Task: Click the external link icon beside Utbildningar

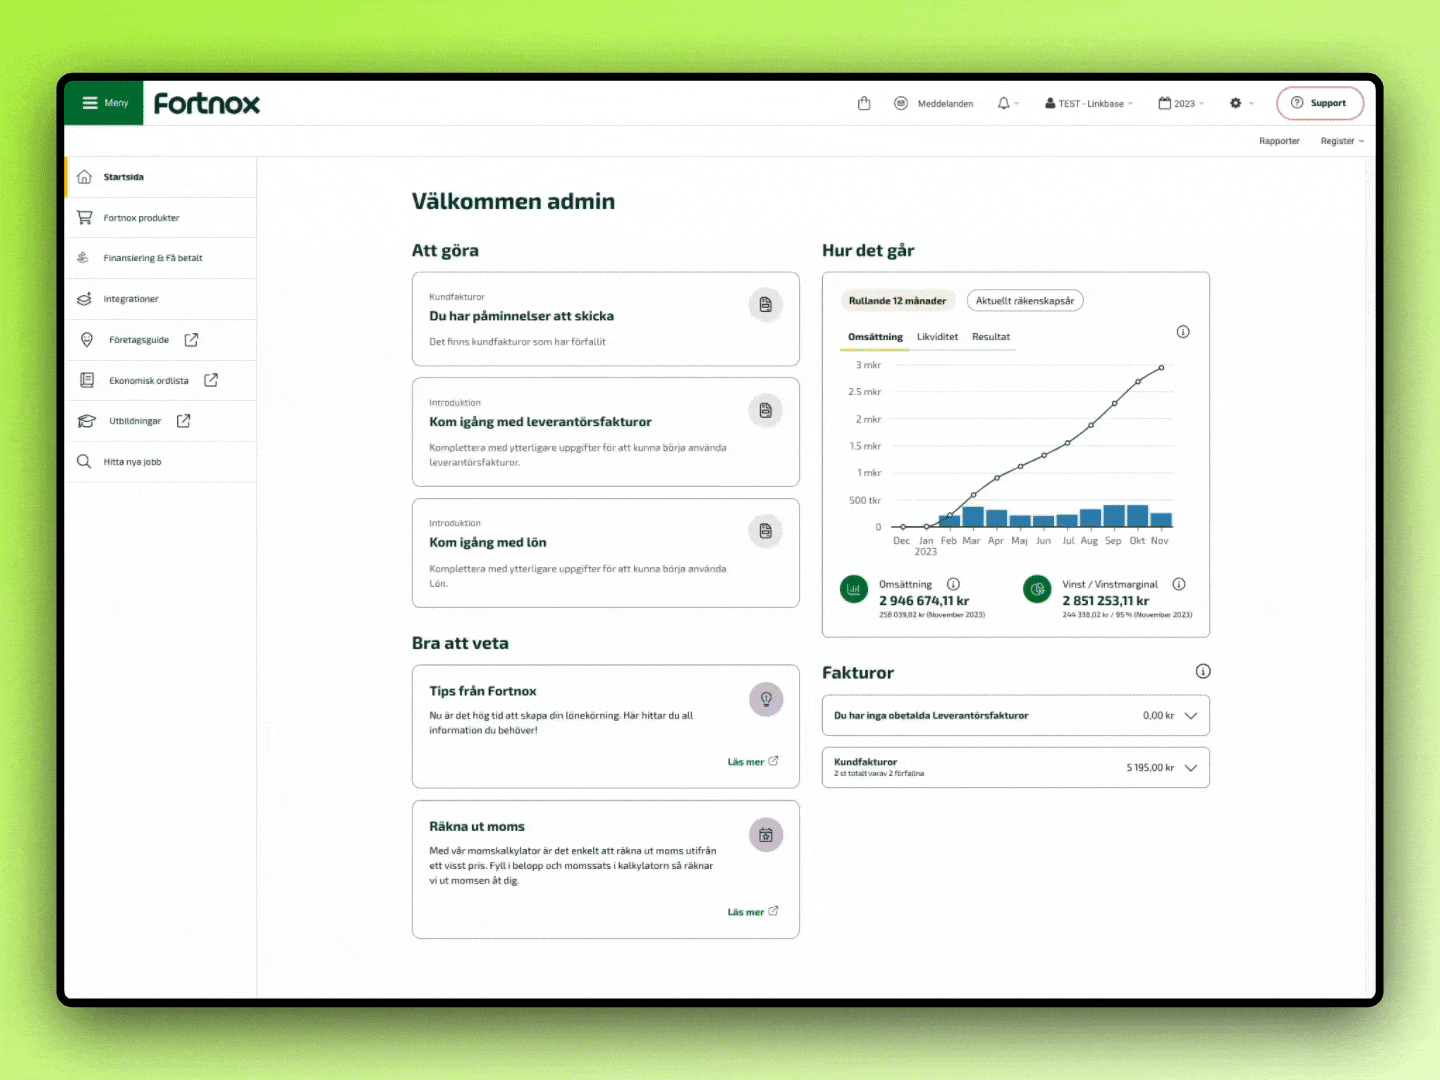Action: tap(184, 421)
